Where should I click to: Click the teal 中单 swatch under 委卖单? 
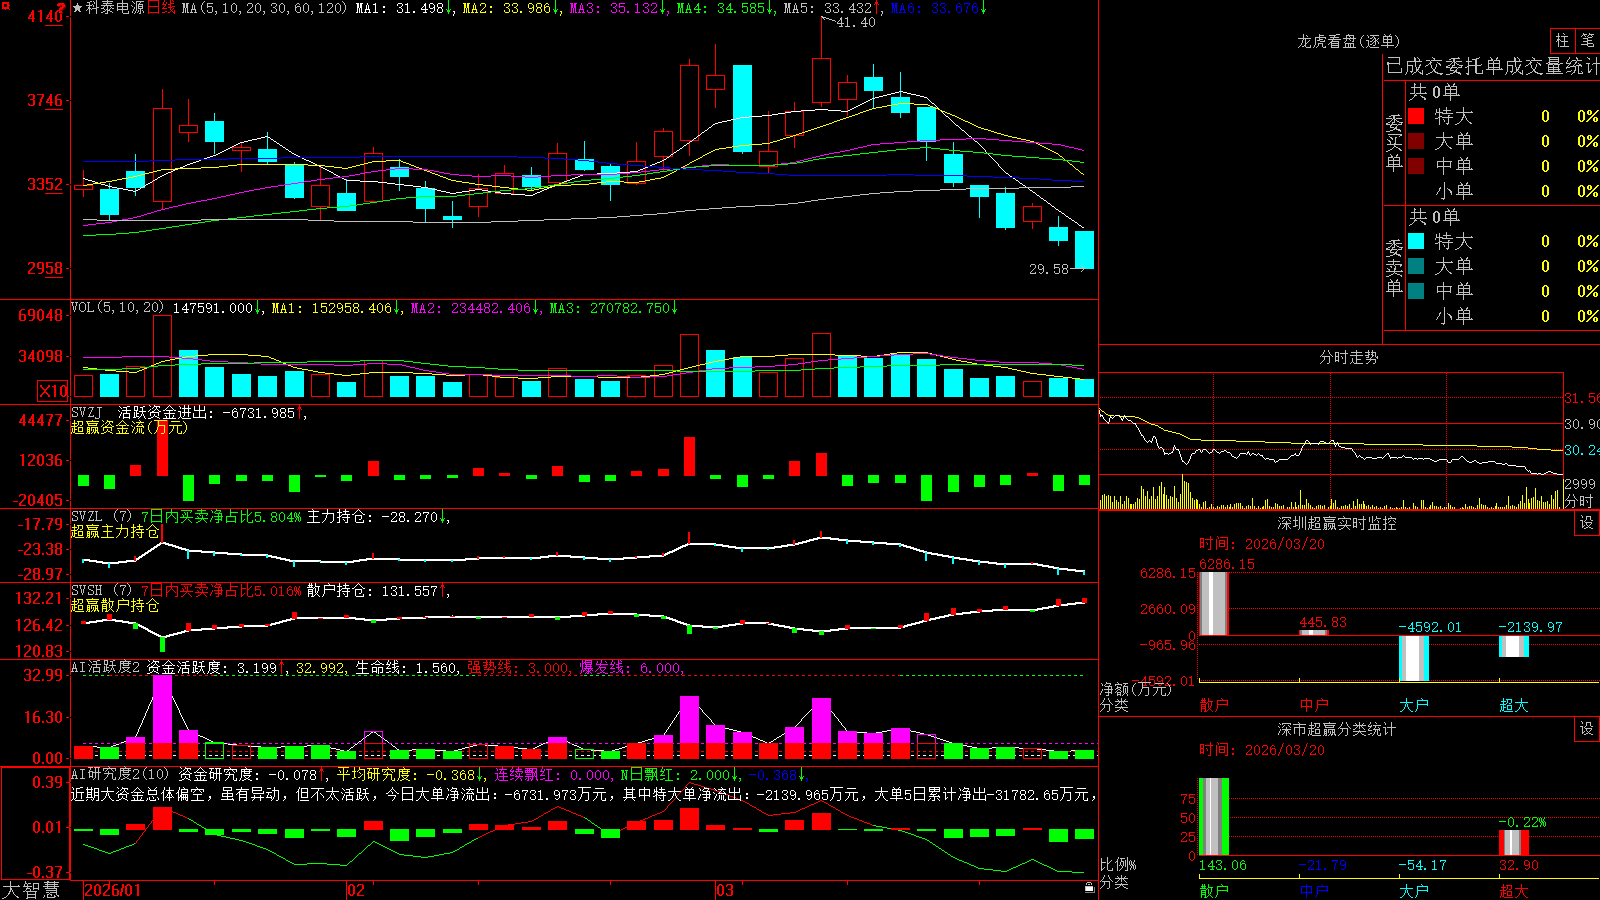[1416, 291]
